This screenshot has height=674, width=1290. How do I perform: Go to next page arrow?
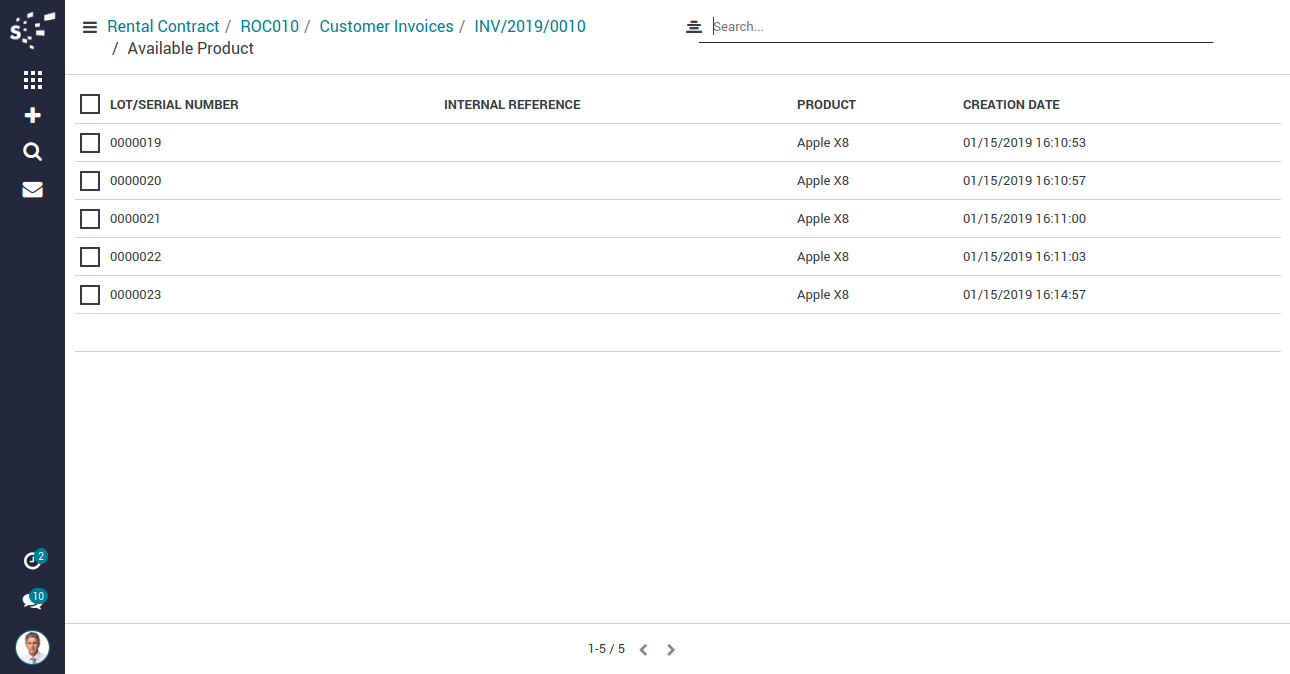[x=671, y=650]
